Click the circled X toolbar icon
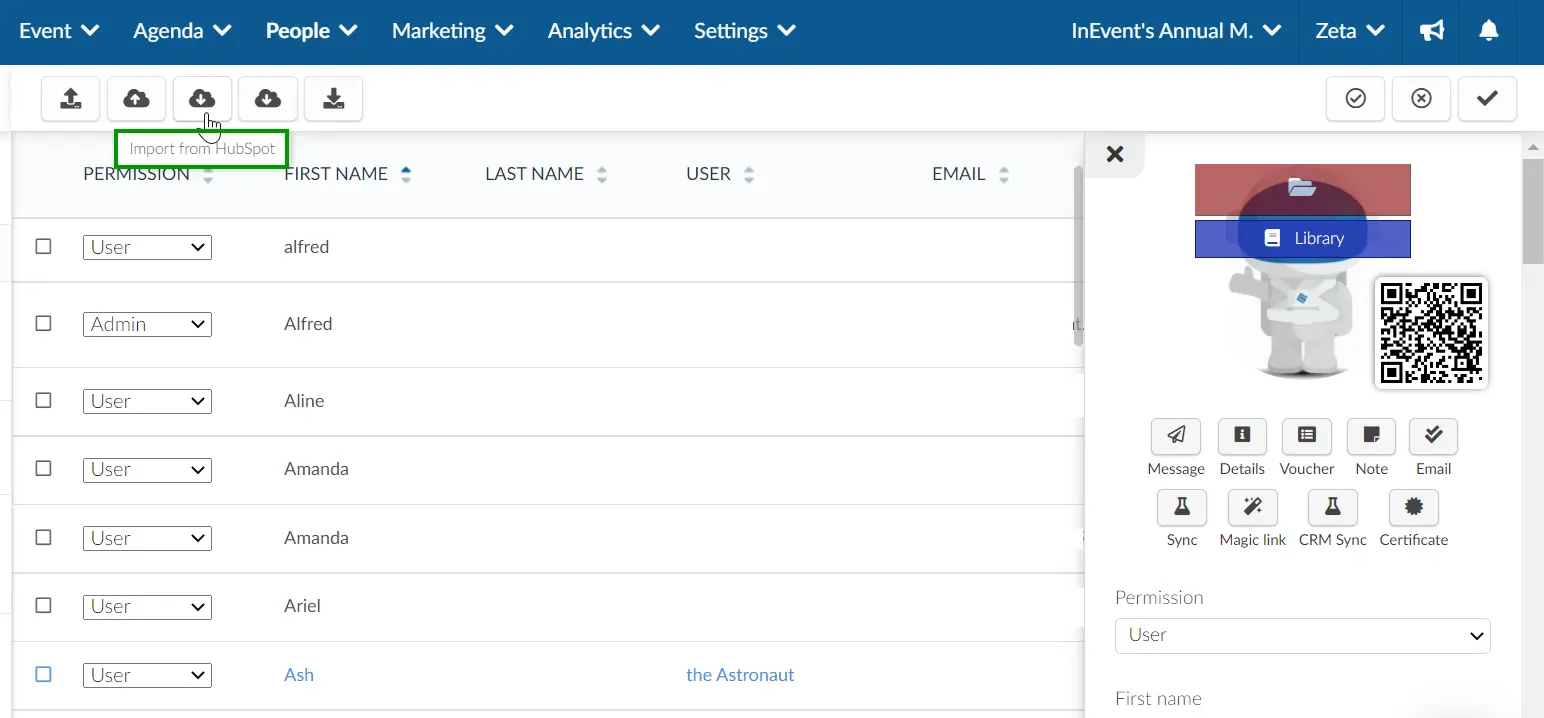The height and width of the screenshot is (718, 1544). point(1421,99)
